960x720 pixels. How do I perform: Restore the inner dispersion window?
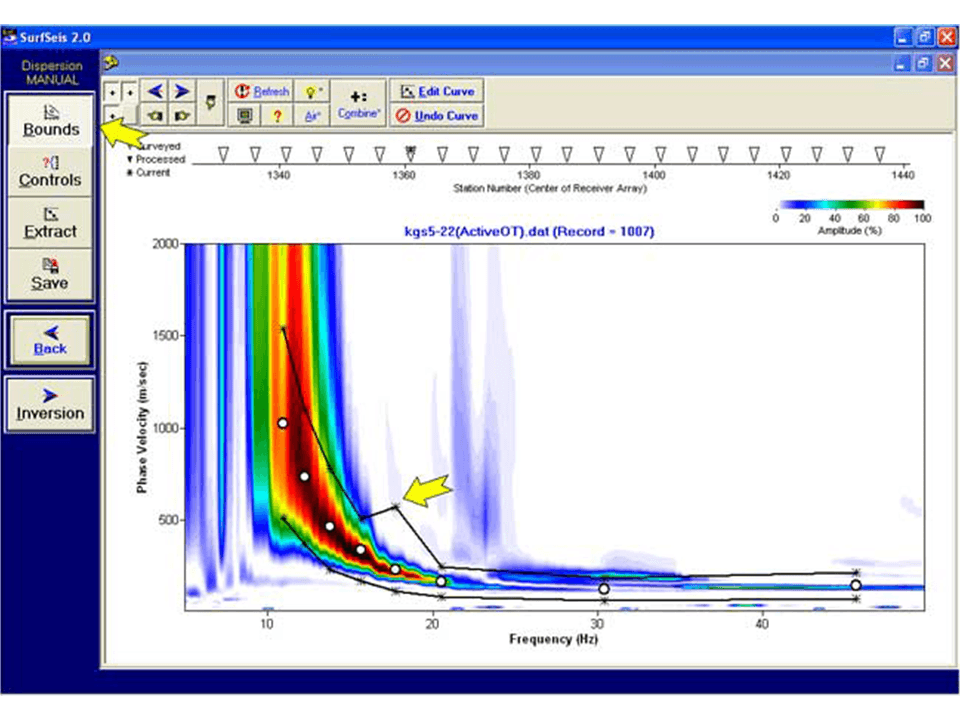(923, 63)
